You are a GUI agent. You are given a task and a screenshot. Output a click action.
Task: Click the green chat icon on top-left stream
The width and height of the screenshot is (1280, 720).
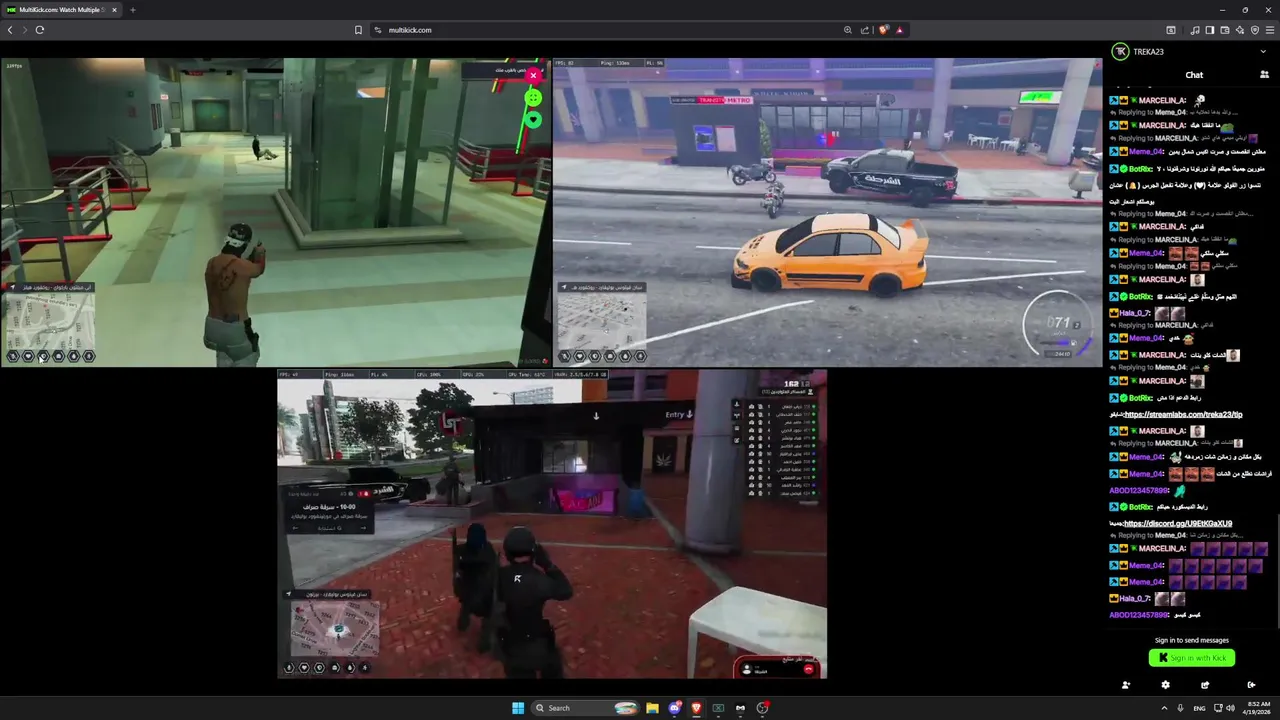pos(533,119)
